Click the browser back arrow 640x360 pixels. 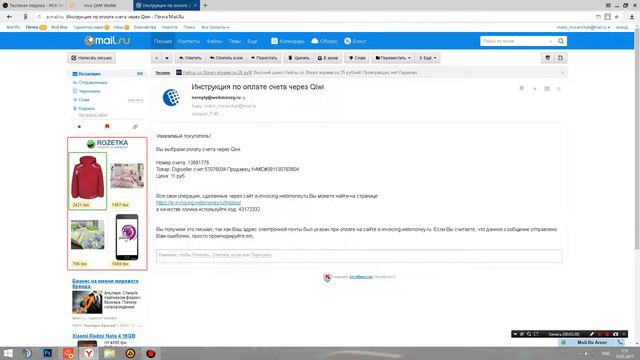(x=9, y=17)
